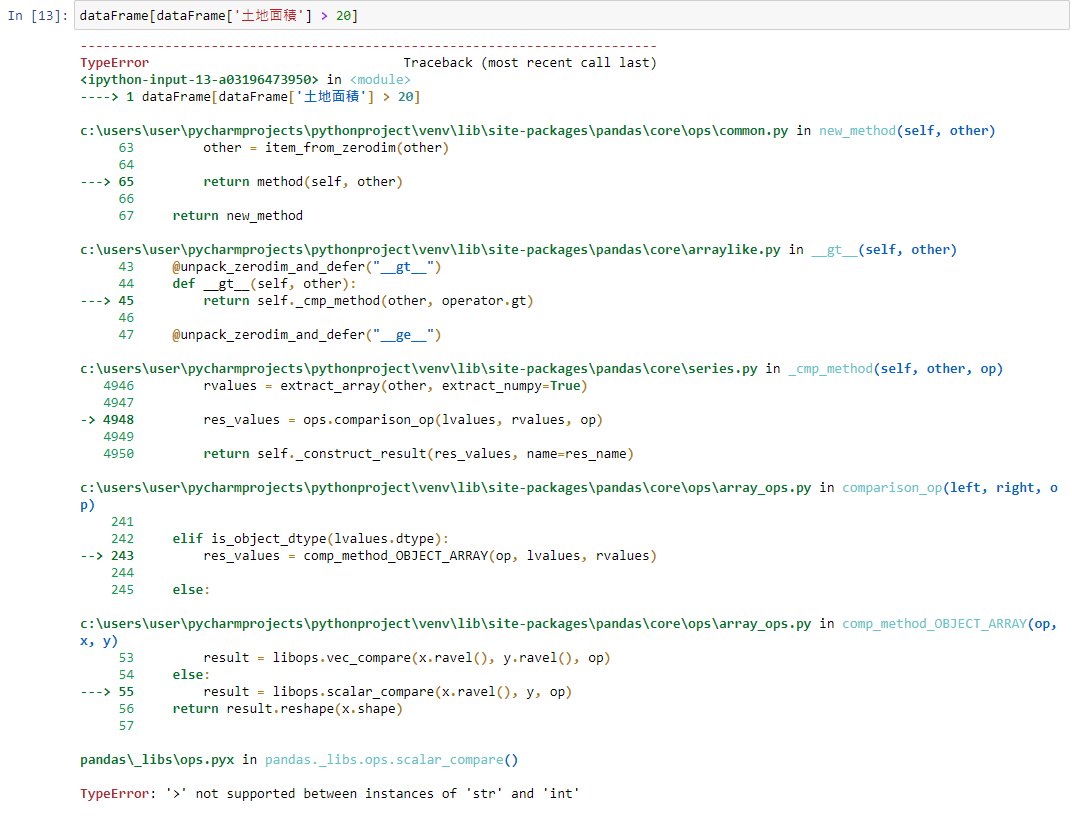Click the comp_method_OBJECT_ARRAY function name in header
The width and height of the screenshot is (1072, 826).
934,624
